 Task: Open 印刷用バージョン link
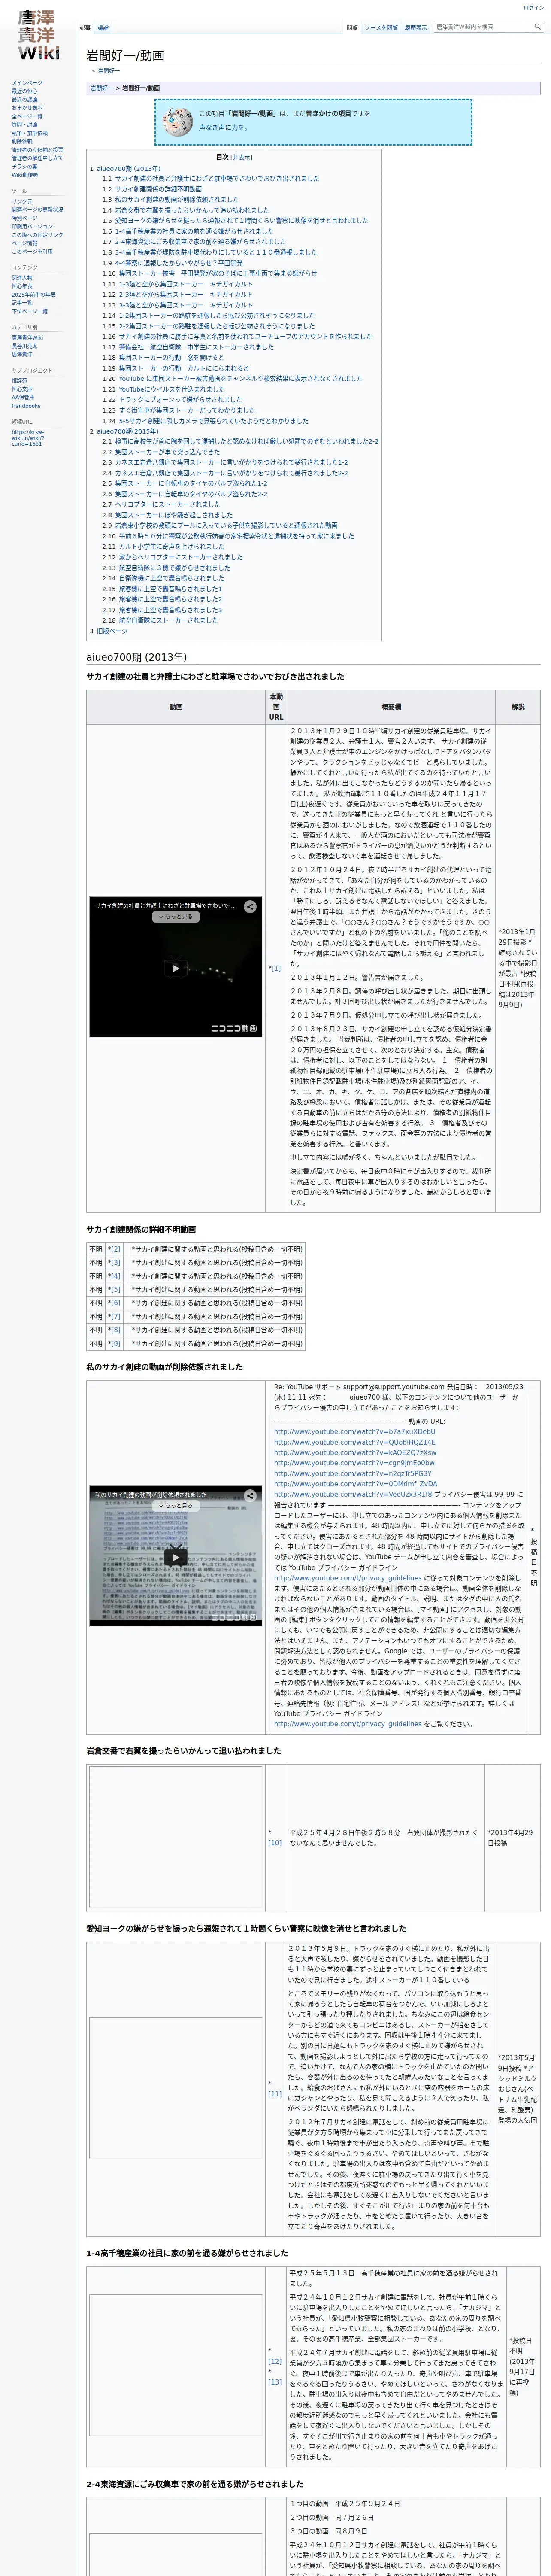pyautogui.click(x=32, y=226)
